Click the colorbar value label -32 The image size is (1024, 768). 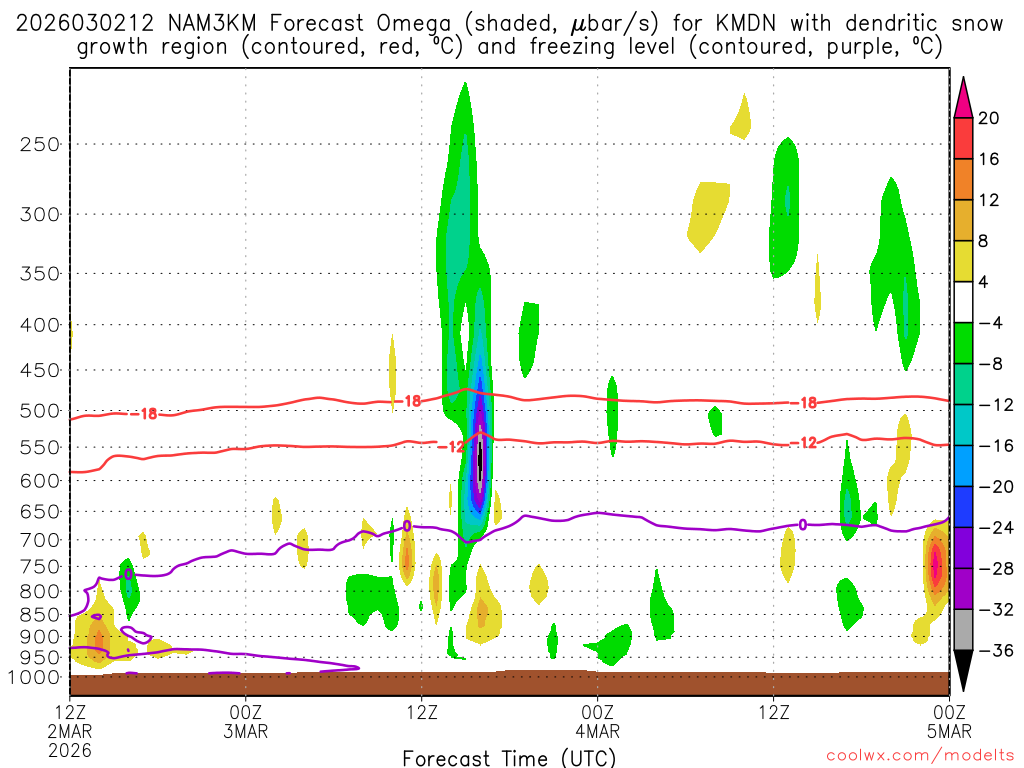(x=995, y=609)
